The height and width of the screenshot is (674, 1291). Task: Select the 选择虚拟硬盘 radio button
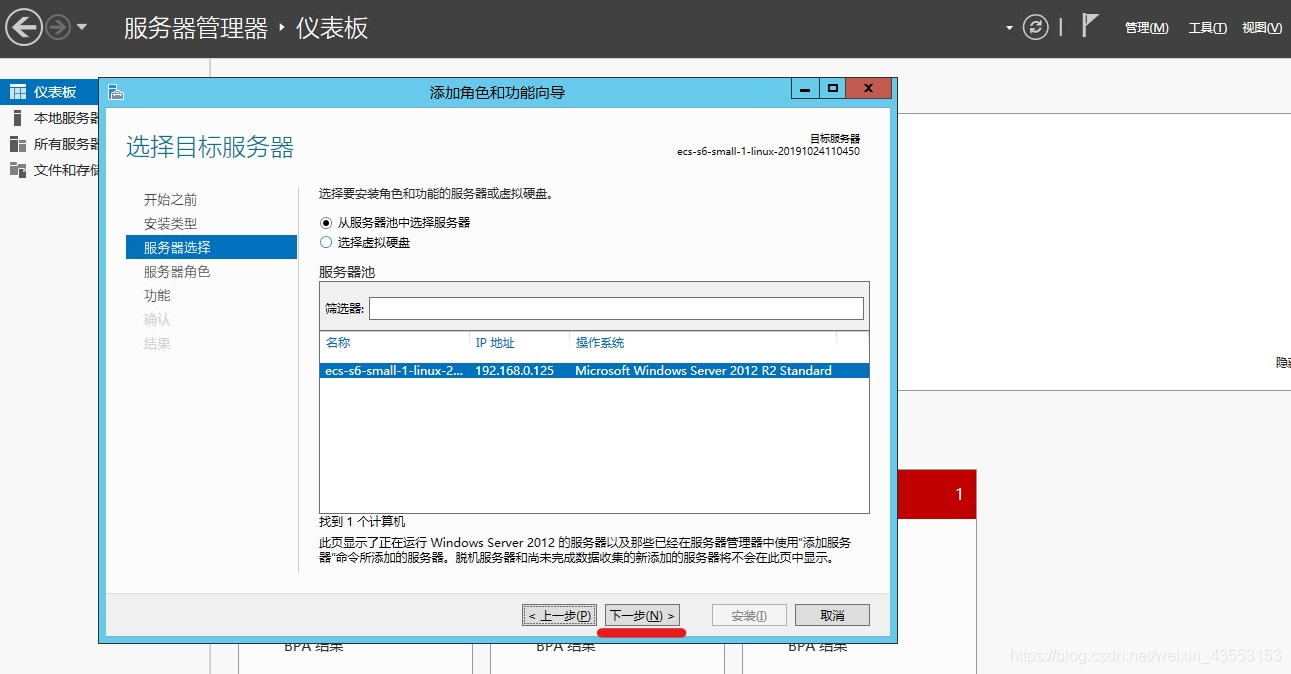tap(326, 241)
